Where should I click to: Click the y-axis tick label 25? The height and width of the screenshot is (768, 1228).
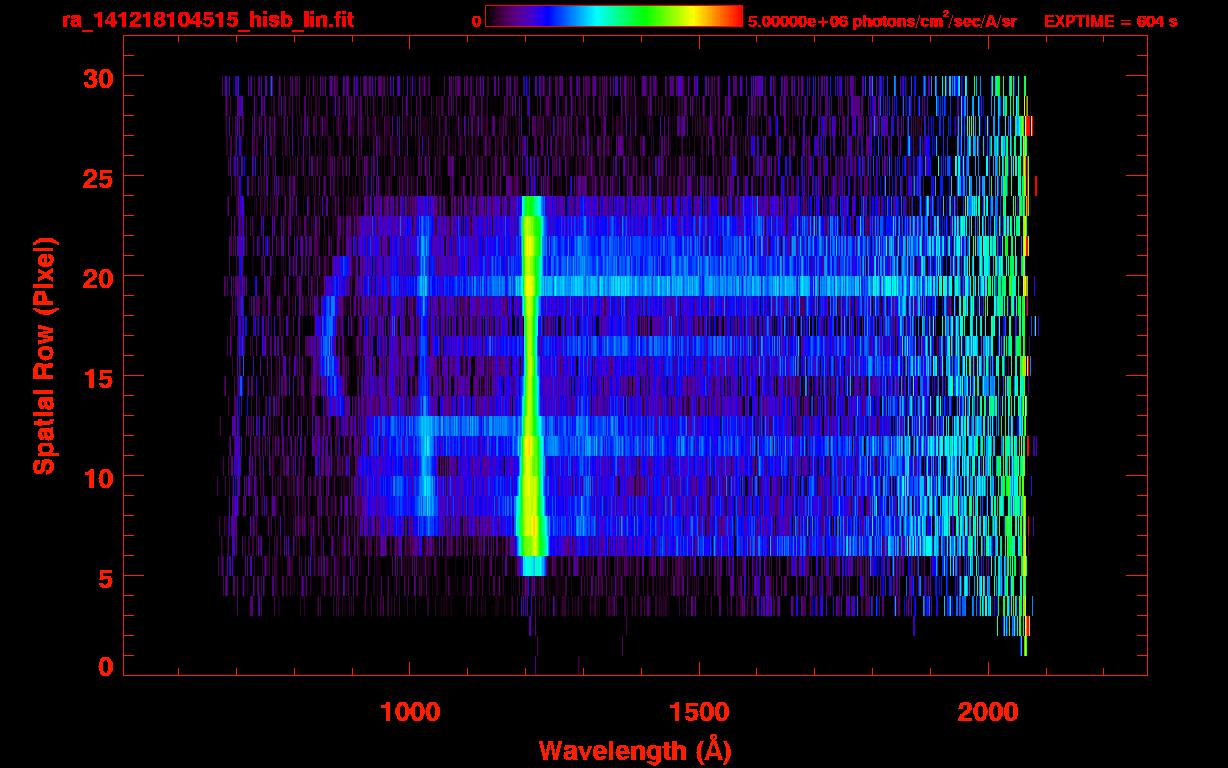(x=97, y=177)
